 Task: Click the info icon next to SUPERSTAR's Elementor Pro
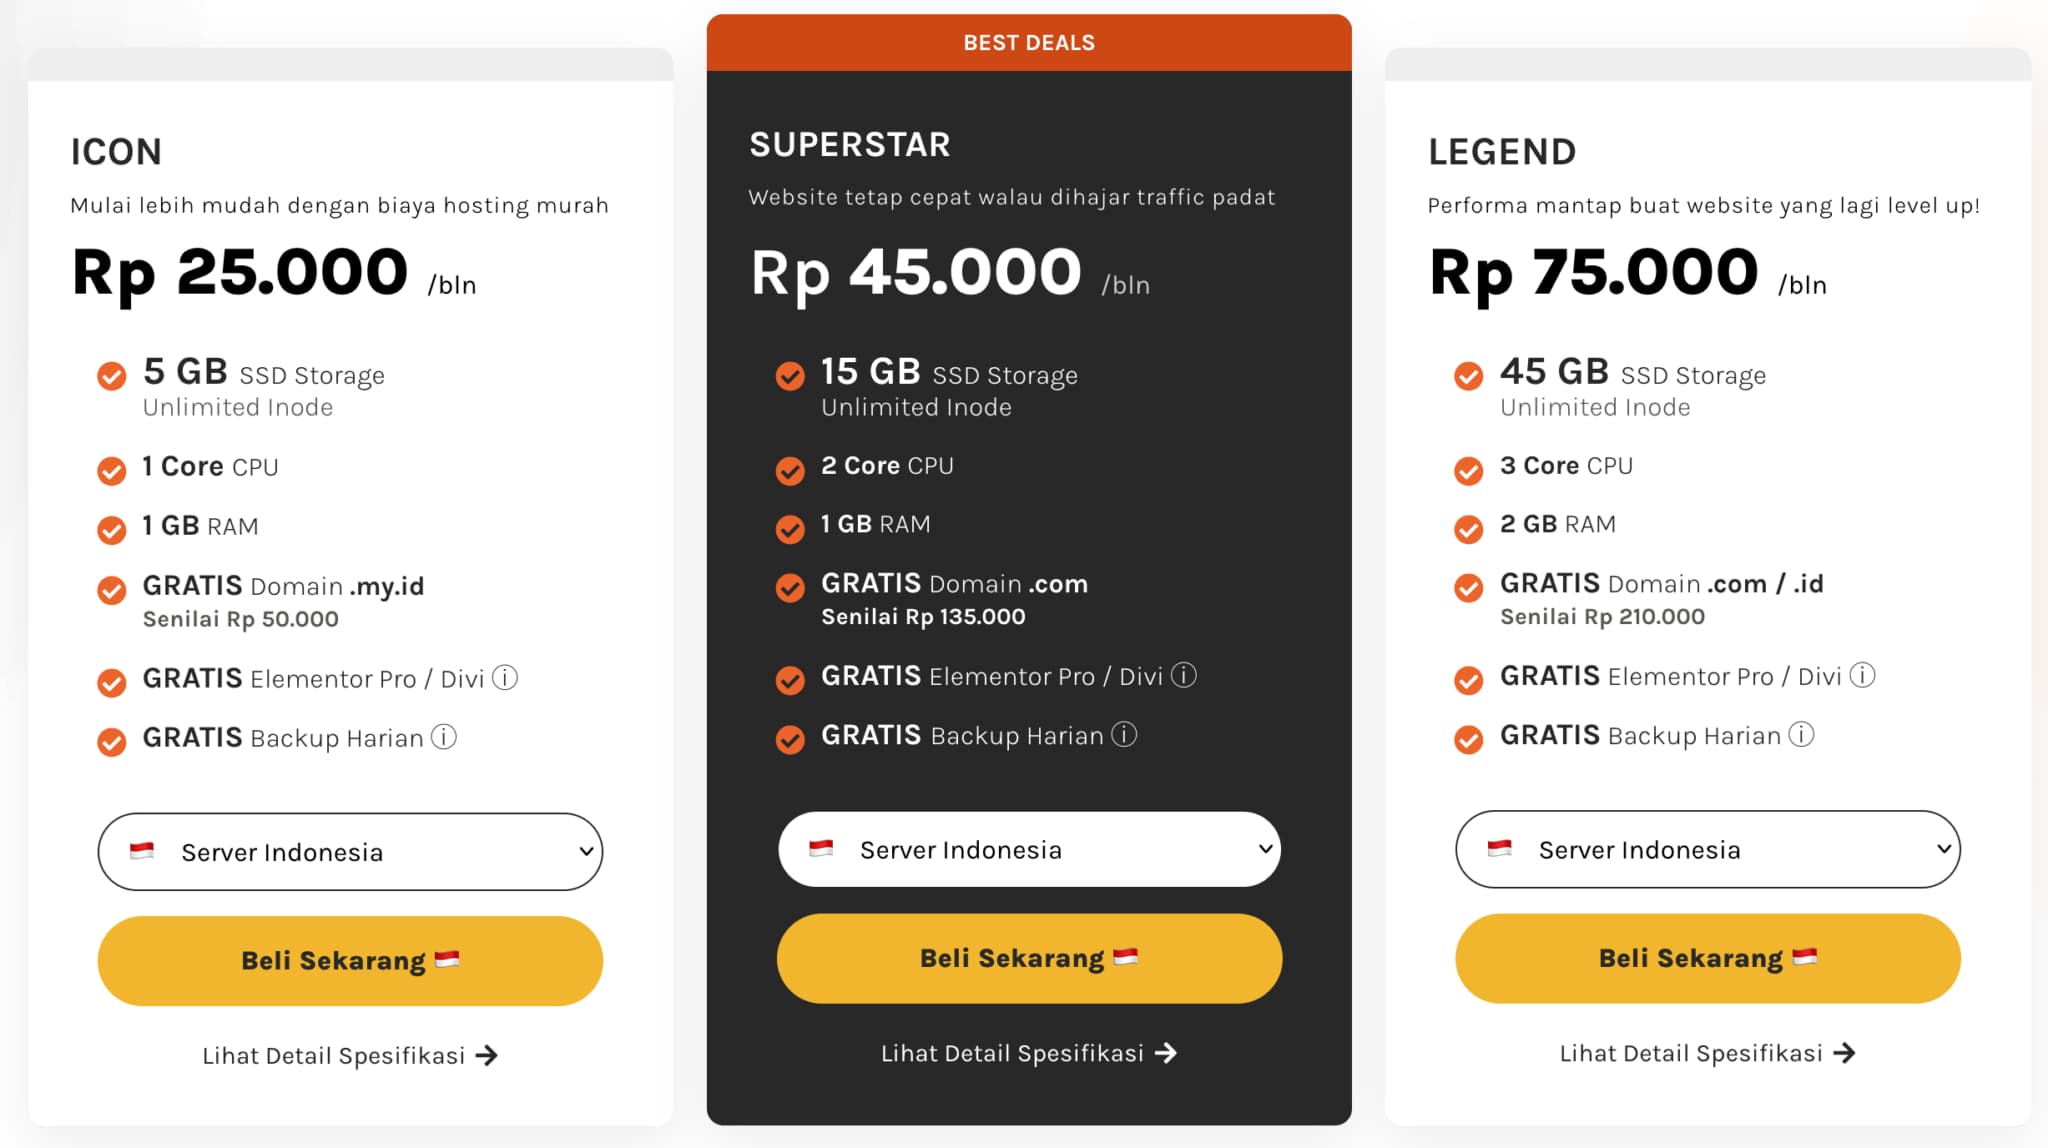pos(1186,676)
